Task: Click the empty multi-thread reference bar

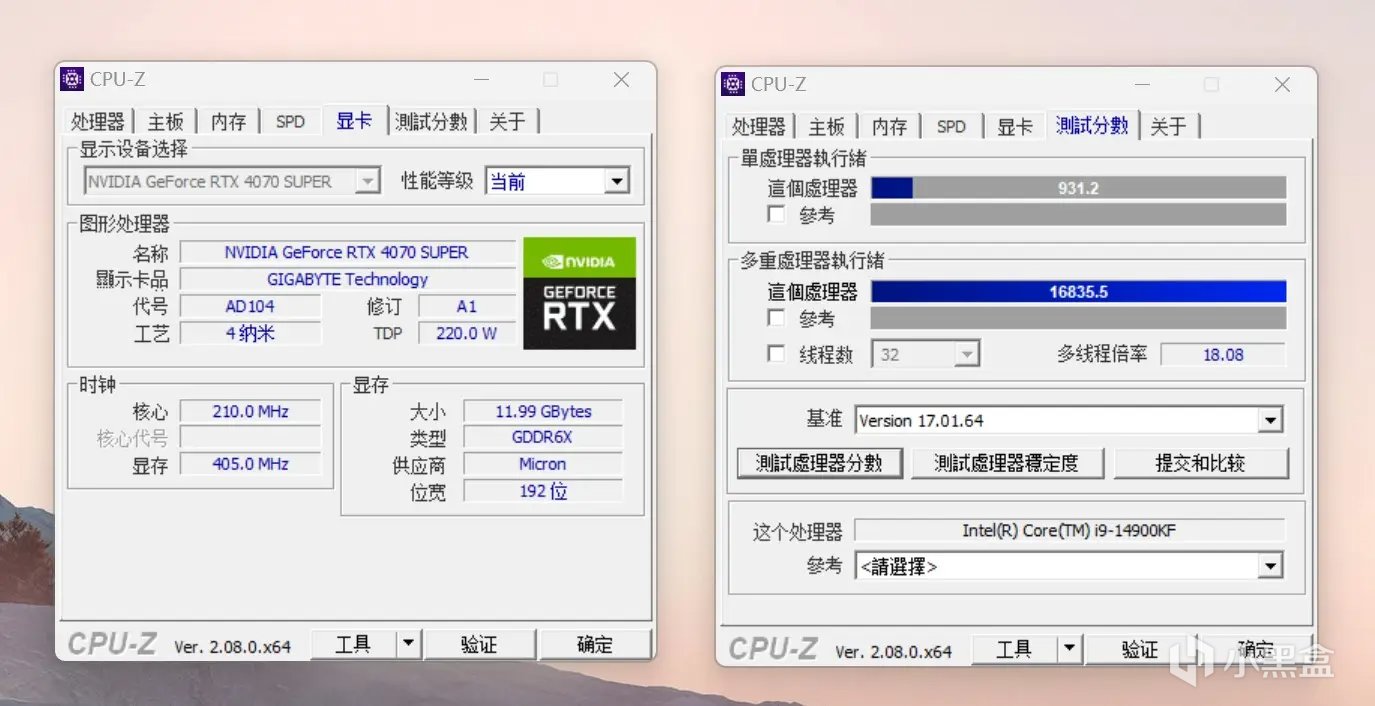Action: [1078, 318]
